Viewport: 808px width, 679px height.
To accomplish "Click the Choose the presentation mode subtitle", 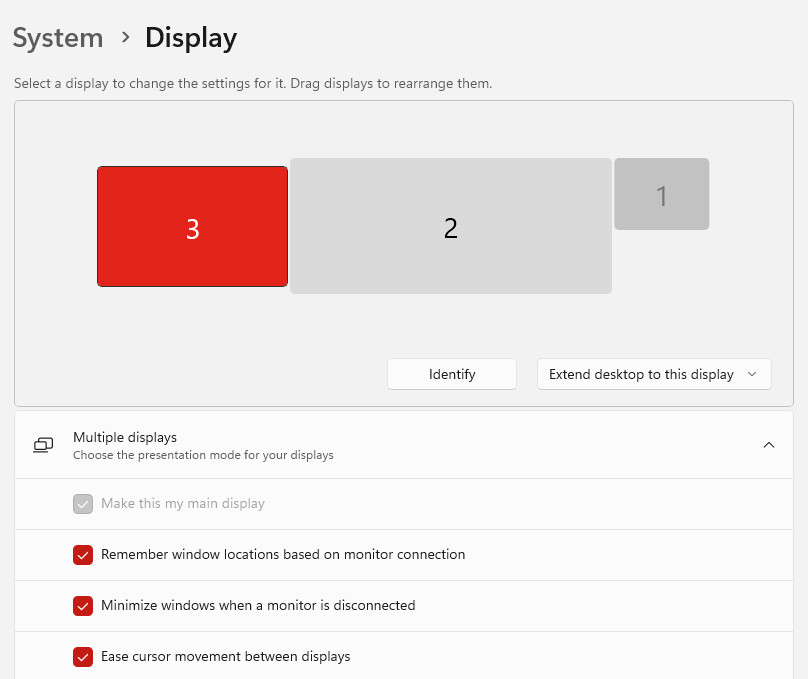I will point(203,455).
